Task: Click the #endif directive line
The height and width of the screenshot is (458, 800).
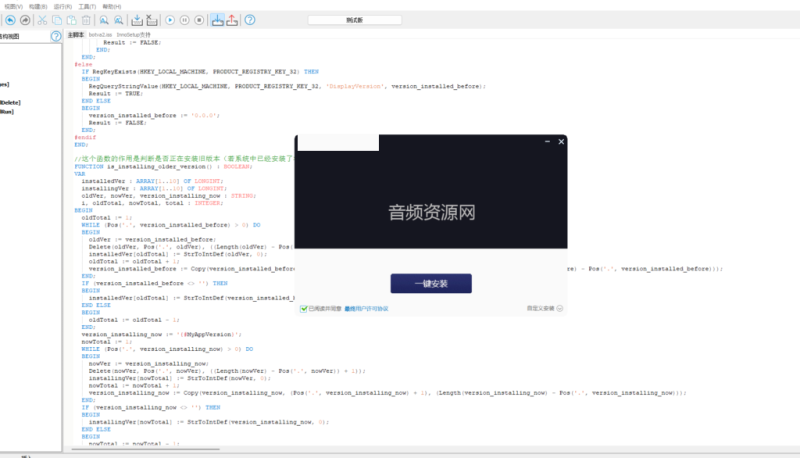Action: [85, 137]
